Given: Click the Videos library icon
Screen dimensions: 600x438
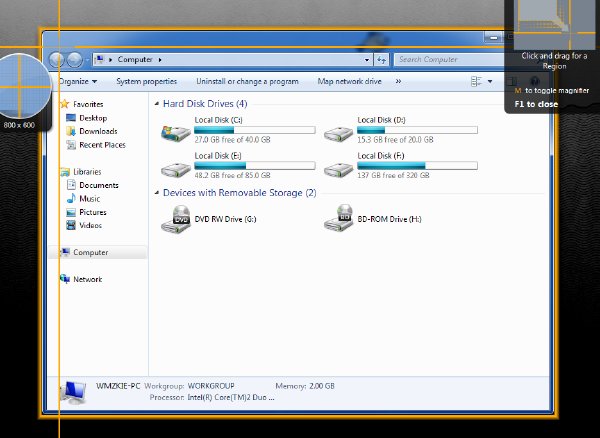Looking at the screenshot, I should 71,225.
